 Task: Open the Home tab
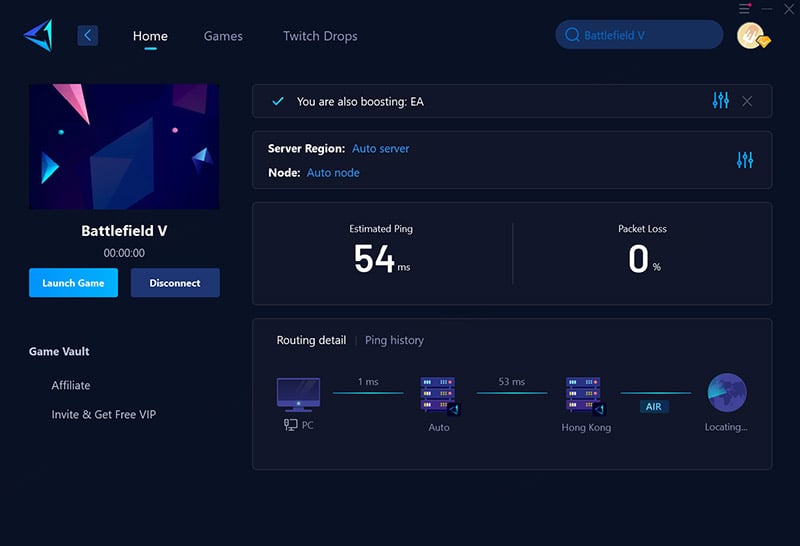pos(150,36)
